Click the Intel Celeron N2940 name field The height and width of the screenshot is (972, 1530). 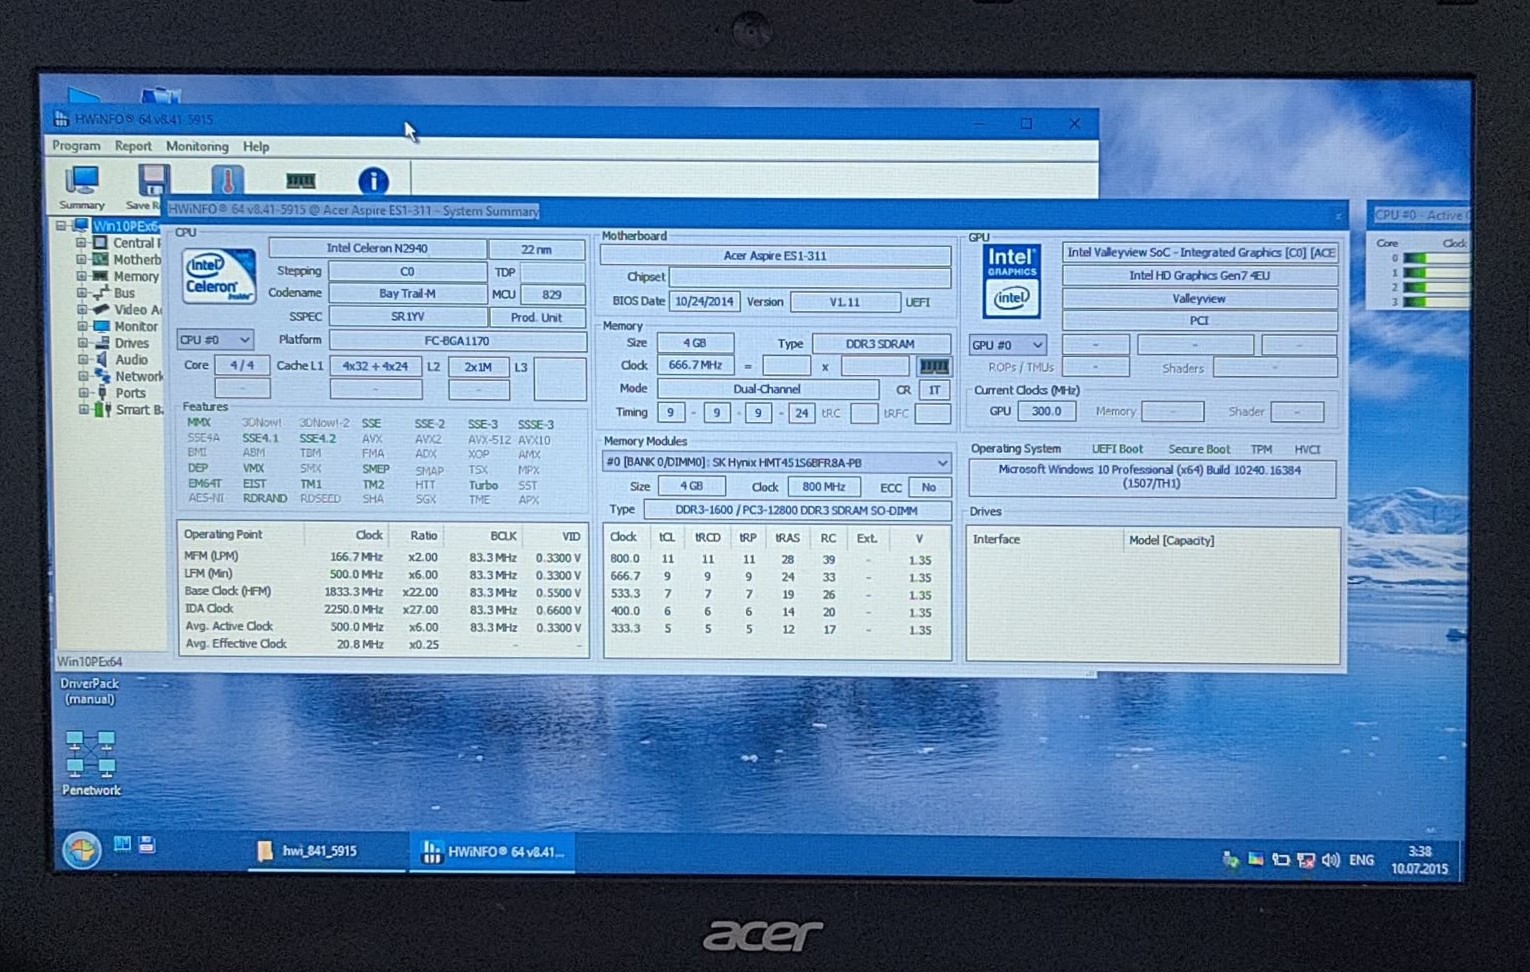click(x=377, y=248)
